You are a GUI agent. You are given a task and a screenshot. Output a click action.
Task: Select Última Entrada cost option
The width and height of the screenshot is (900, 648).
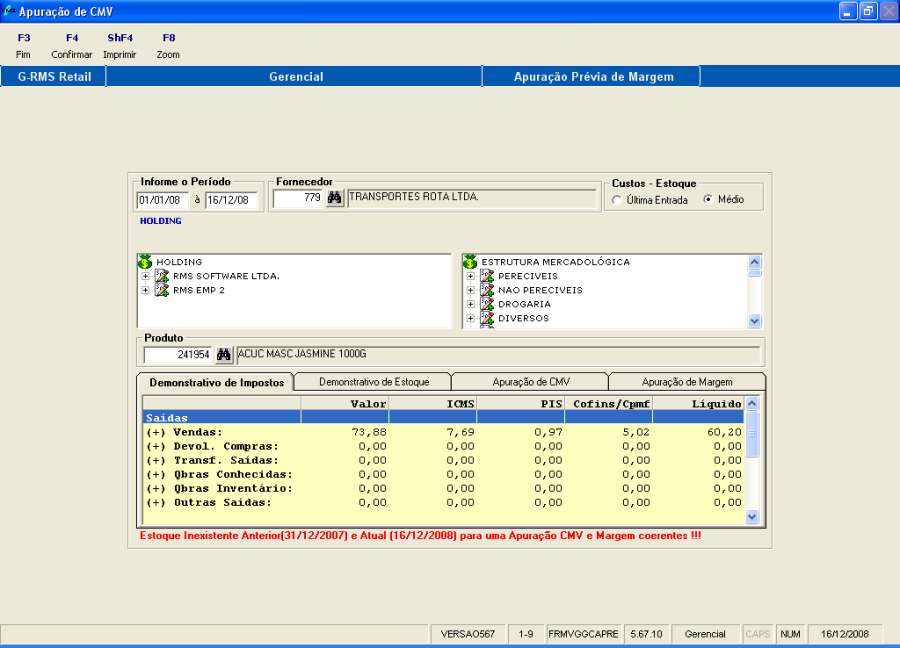click(616, 200)
